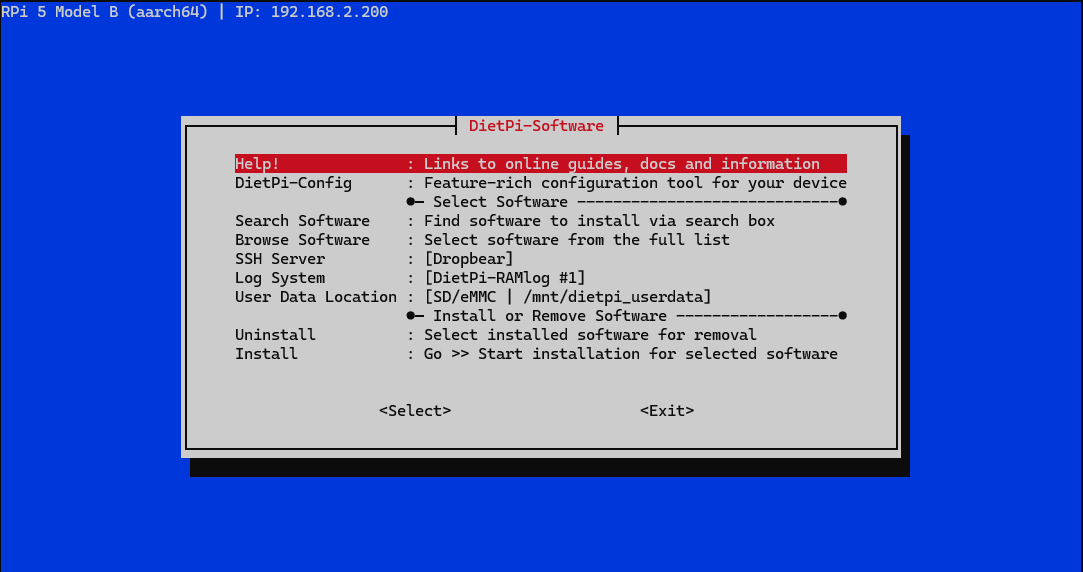Click 'Go >> Start installation for selected software'
Screen dimensions: 1083x572
point(631,354)
